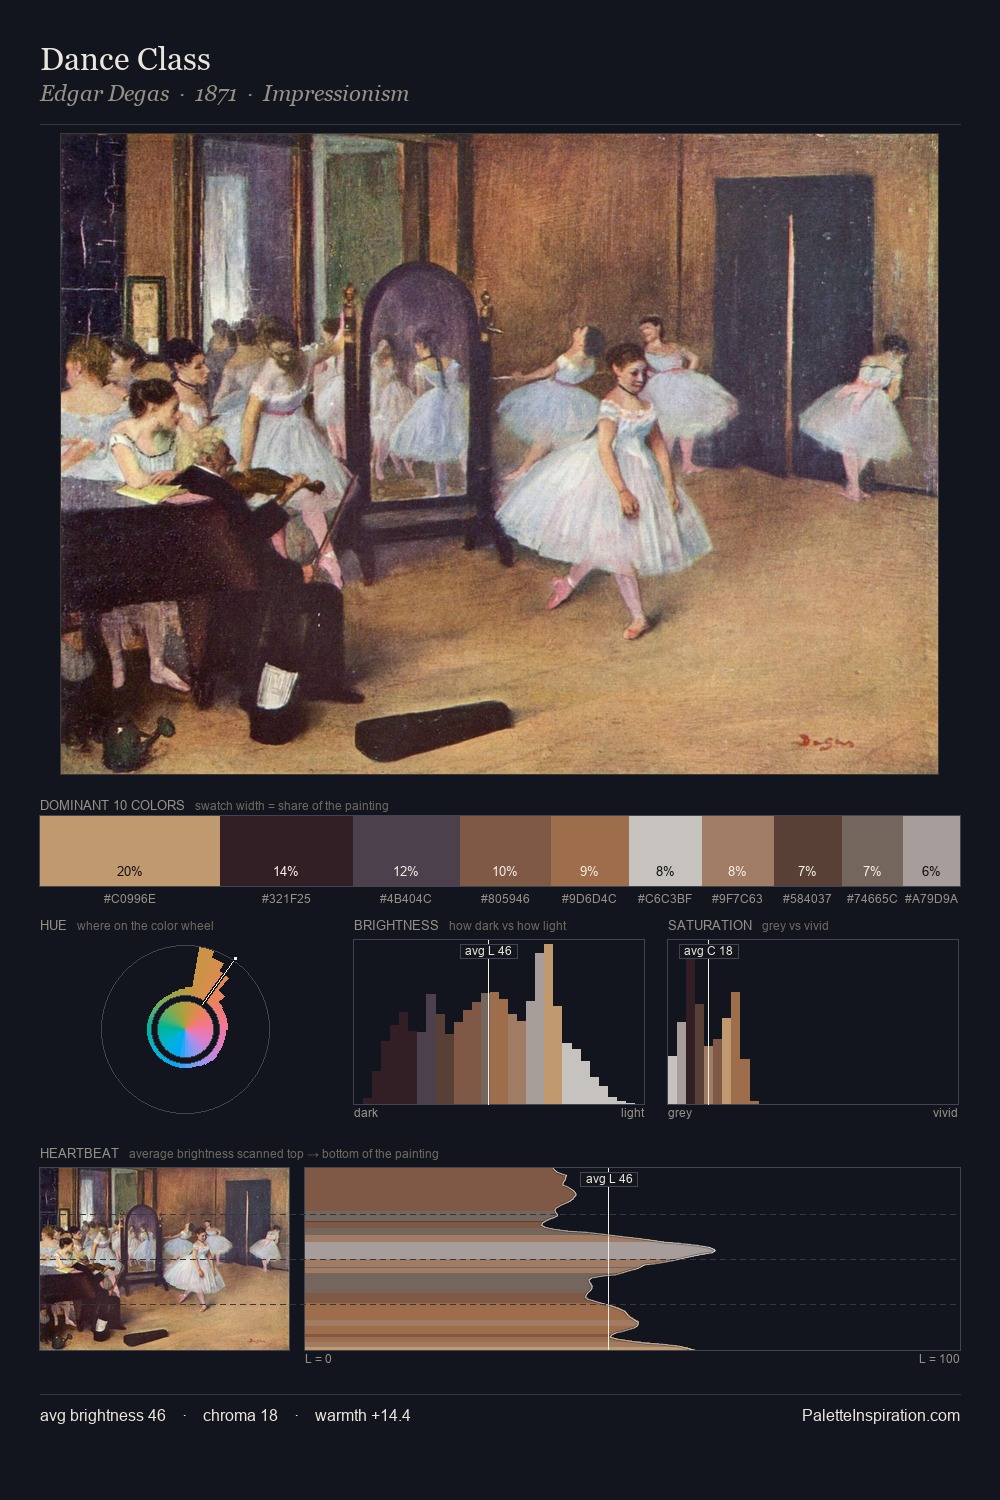1000x1500 pixels.
Task: Click the 'avg brightness 46' footer stat
Action: click(x=103, y=1415)
